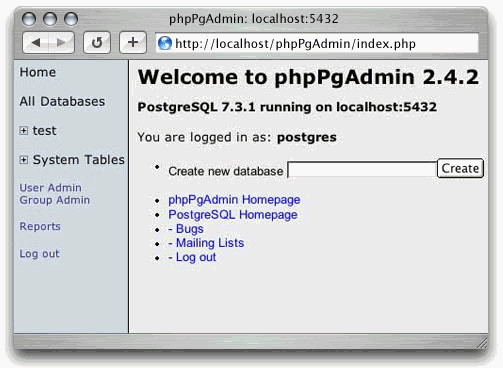Reload the page with the refresh icon
Screen dimensions: 503x368
(97, 42)
